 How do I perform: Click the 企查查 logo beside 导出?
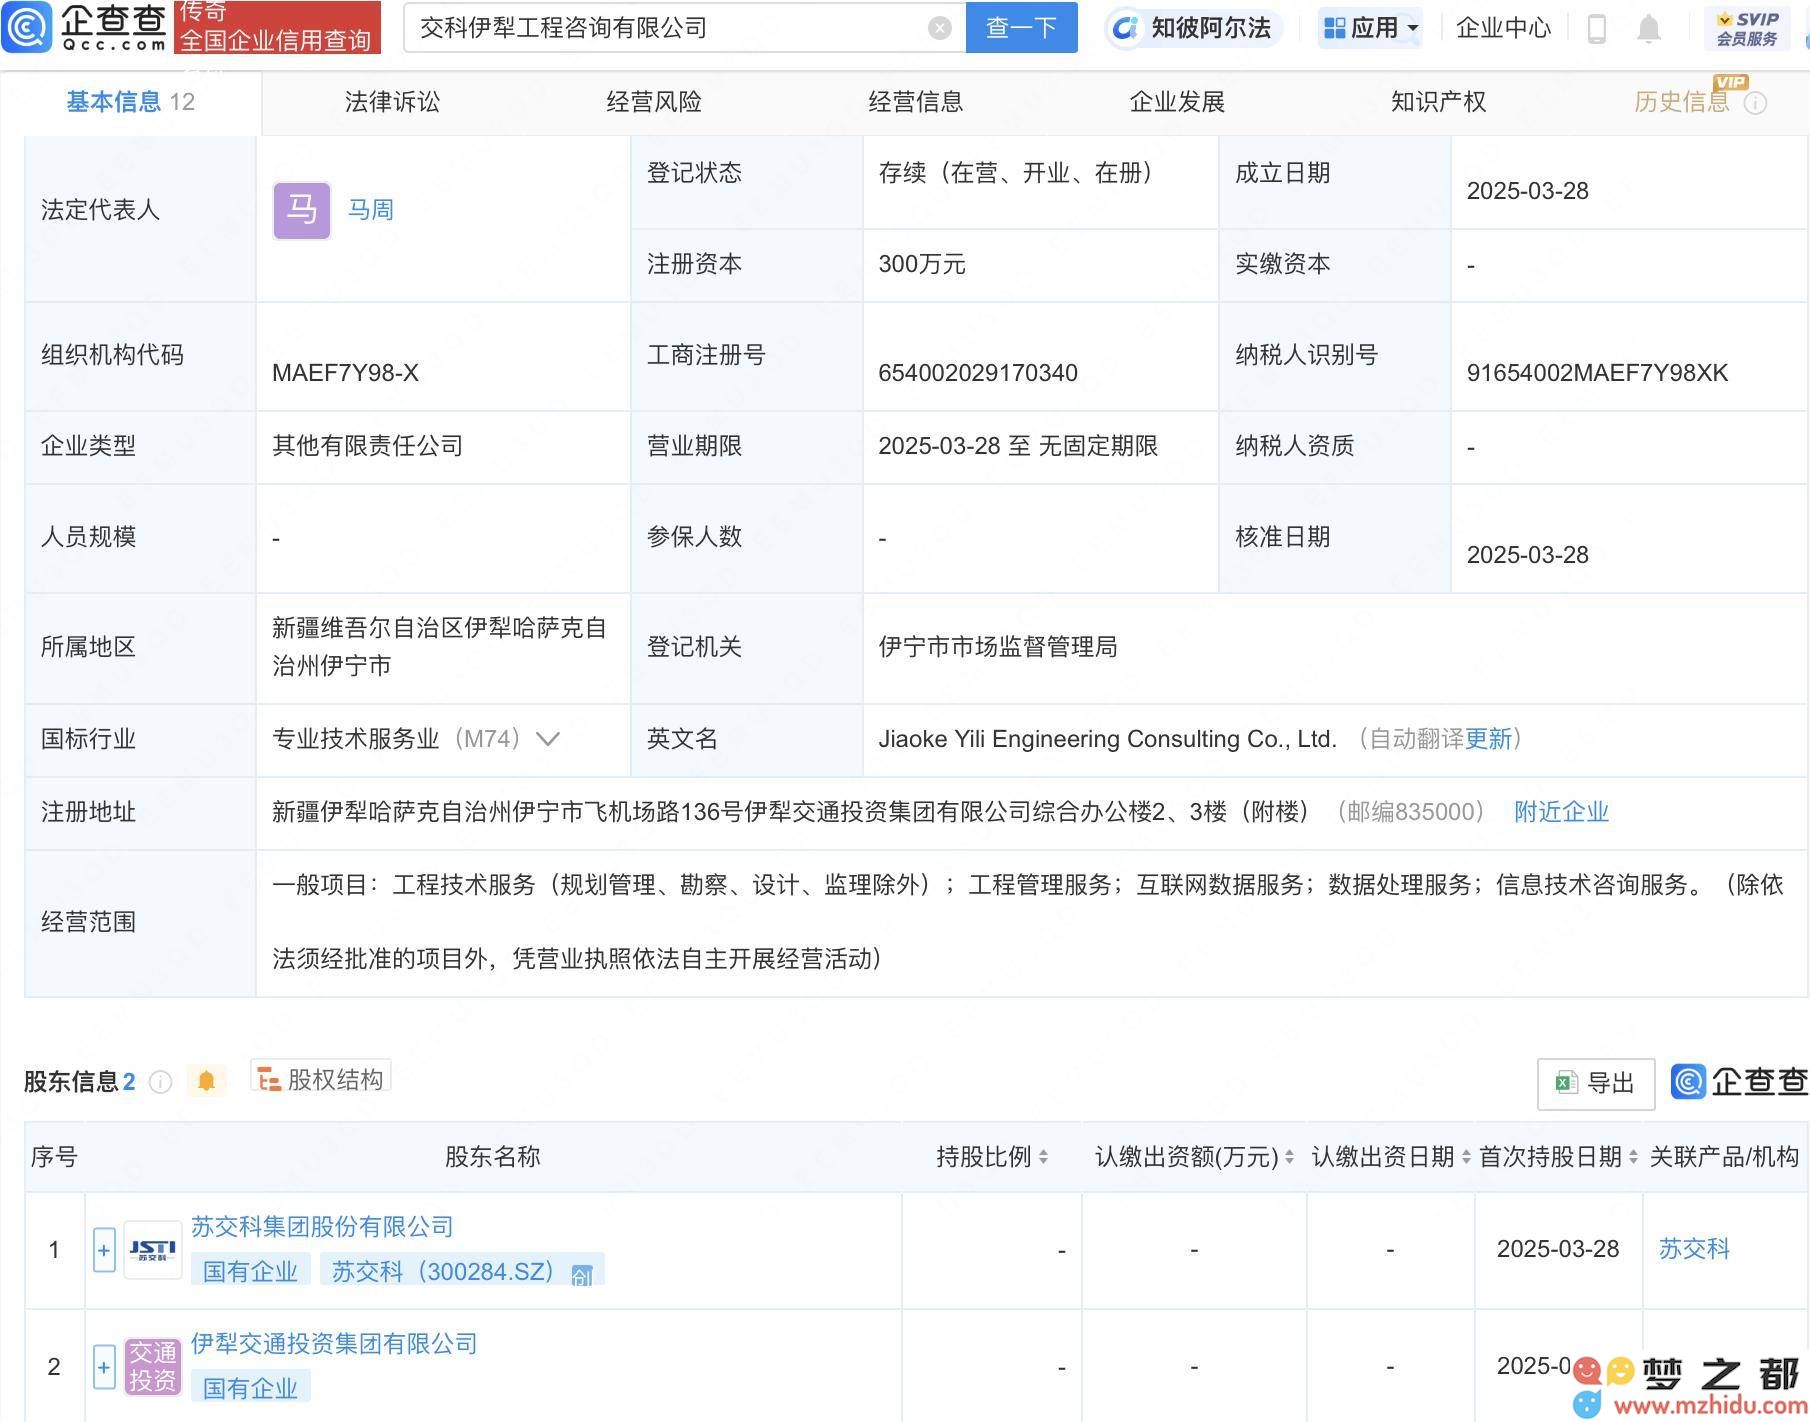[1739, 1081]
